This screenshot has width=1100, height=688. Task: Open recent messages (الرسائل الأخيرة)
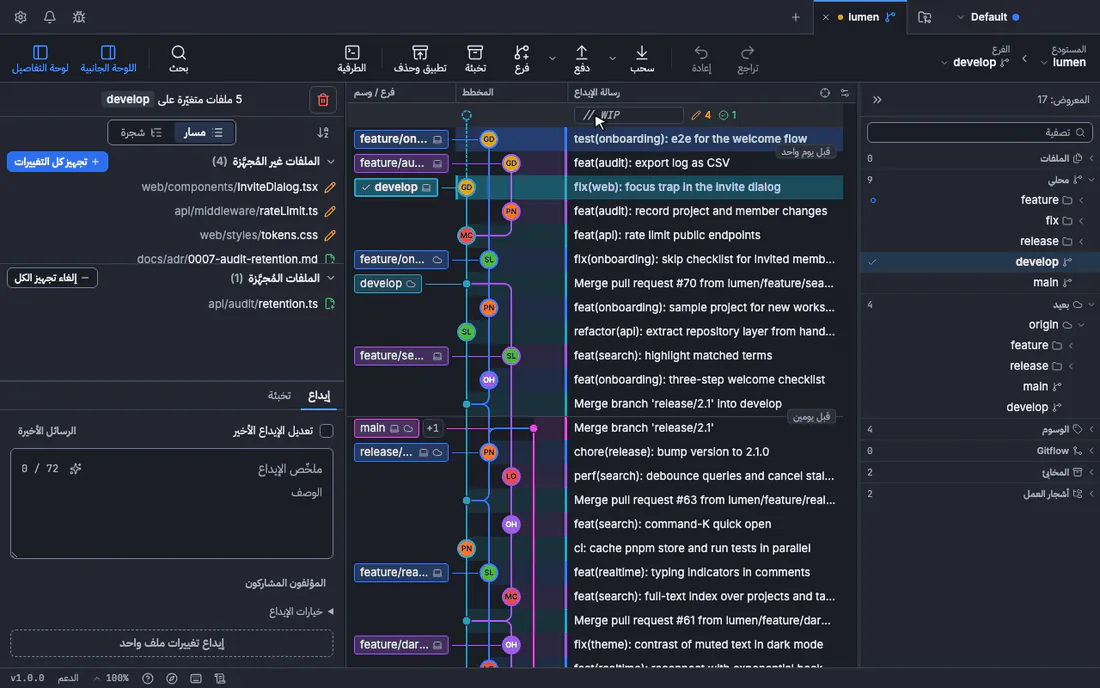click(47, 431)
